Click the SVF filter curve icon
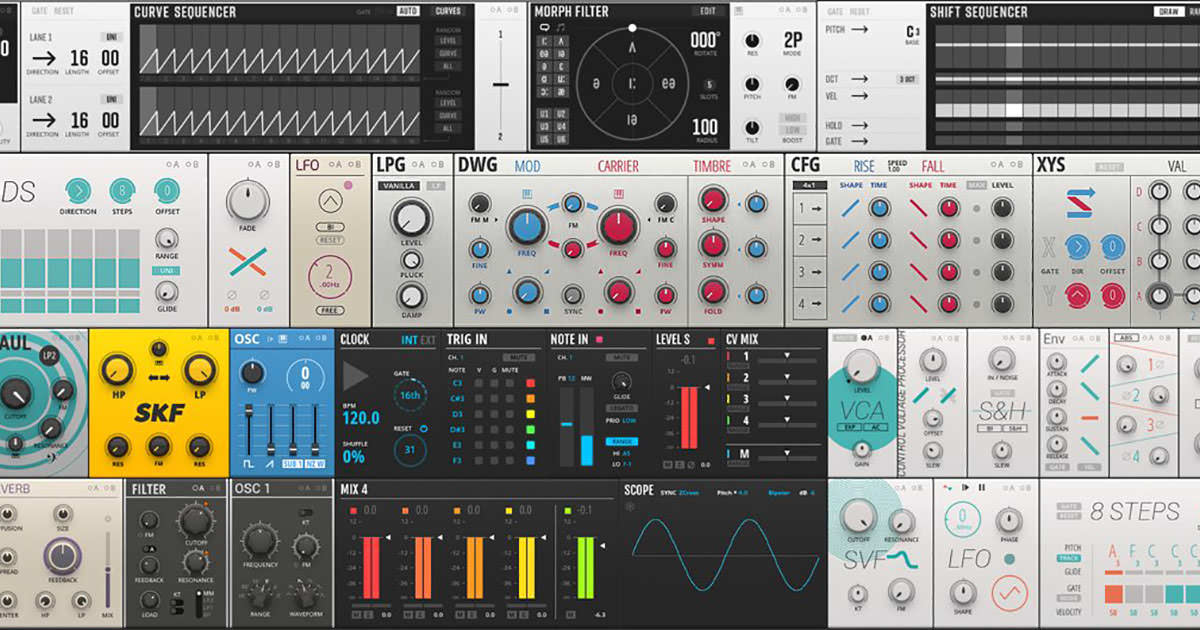 904,560
